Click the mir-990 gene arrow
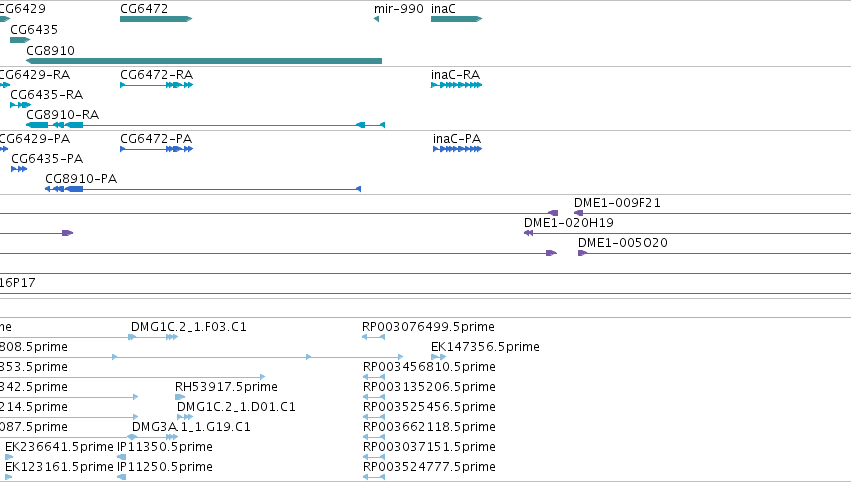 pos(376,19)
